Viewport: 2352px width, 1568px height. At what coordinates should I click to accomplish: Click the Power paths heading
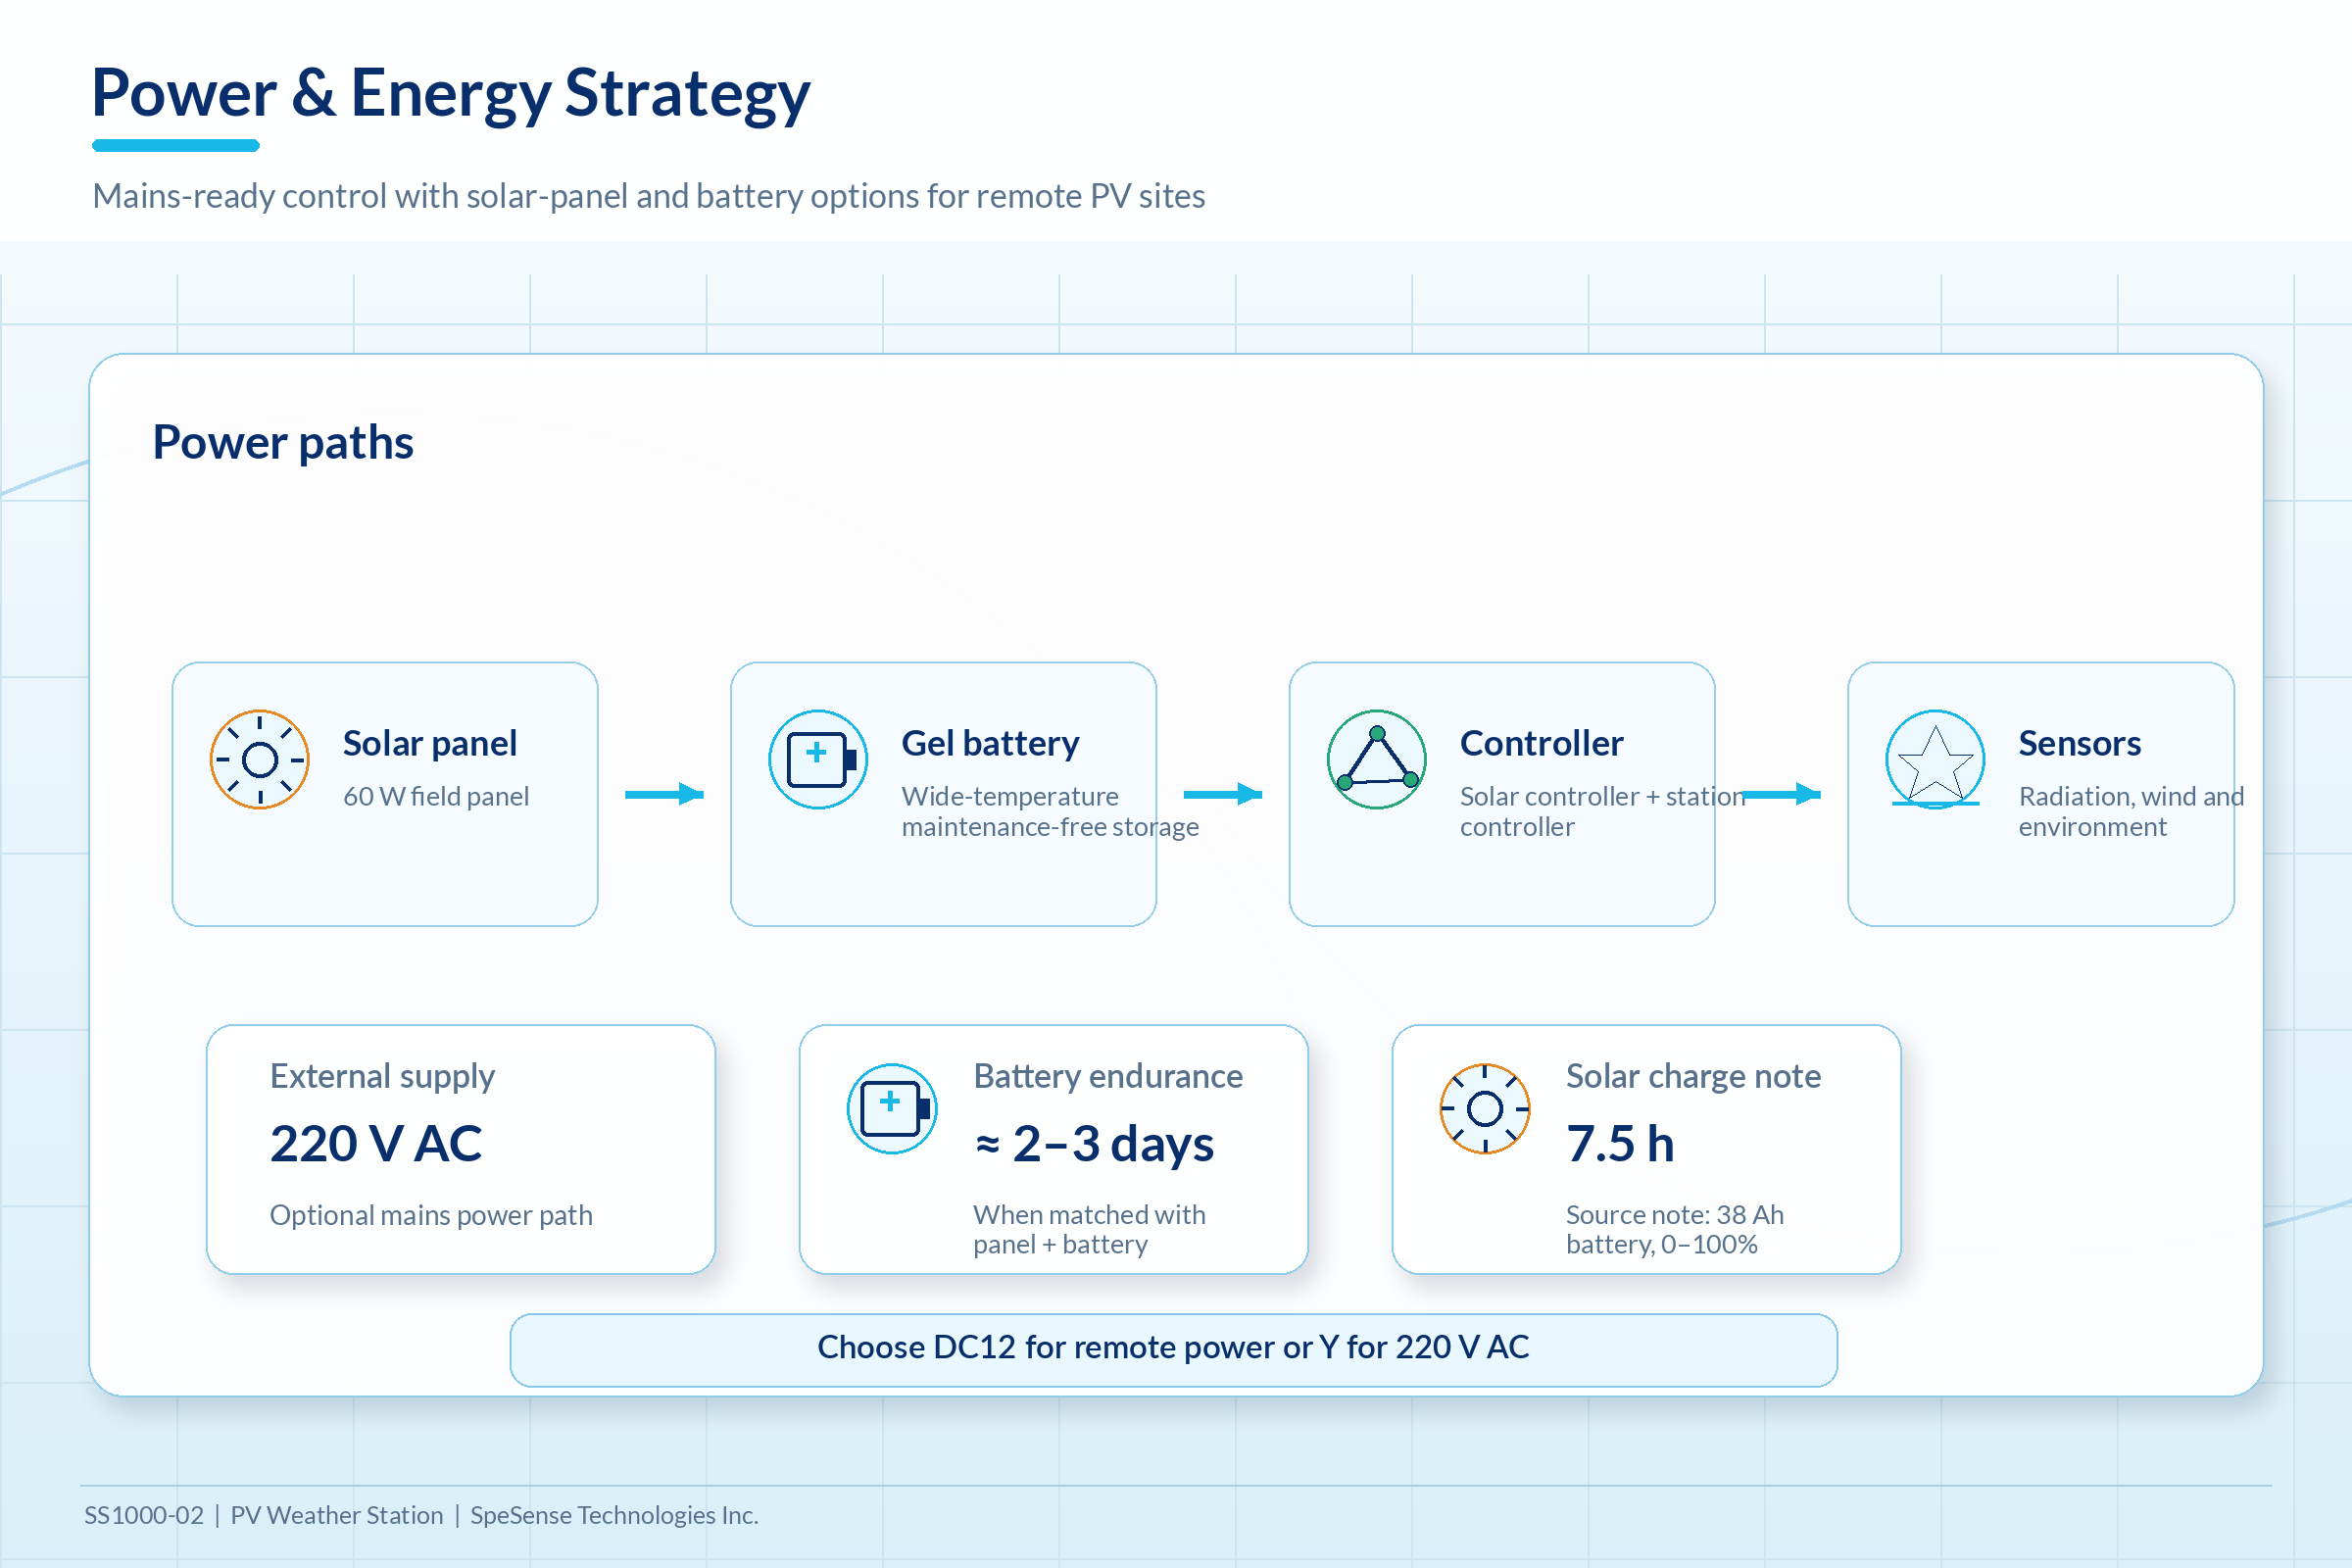coord(283,442)
